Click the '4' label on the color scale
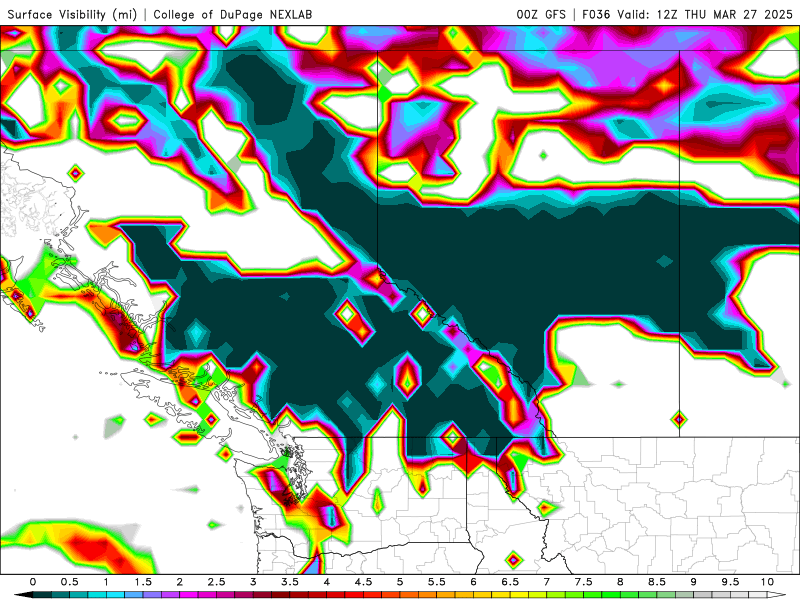The image size is (800, 600). click(x=327, y=582)
